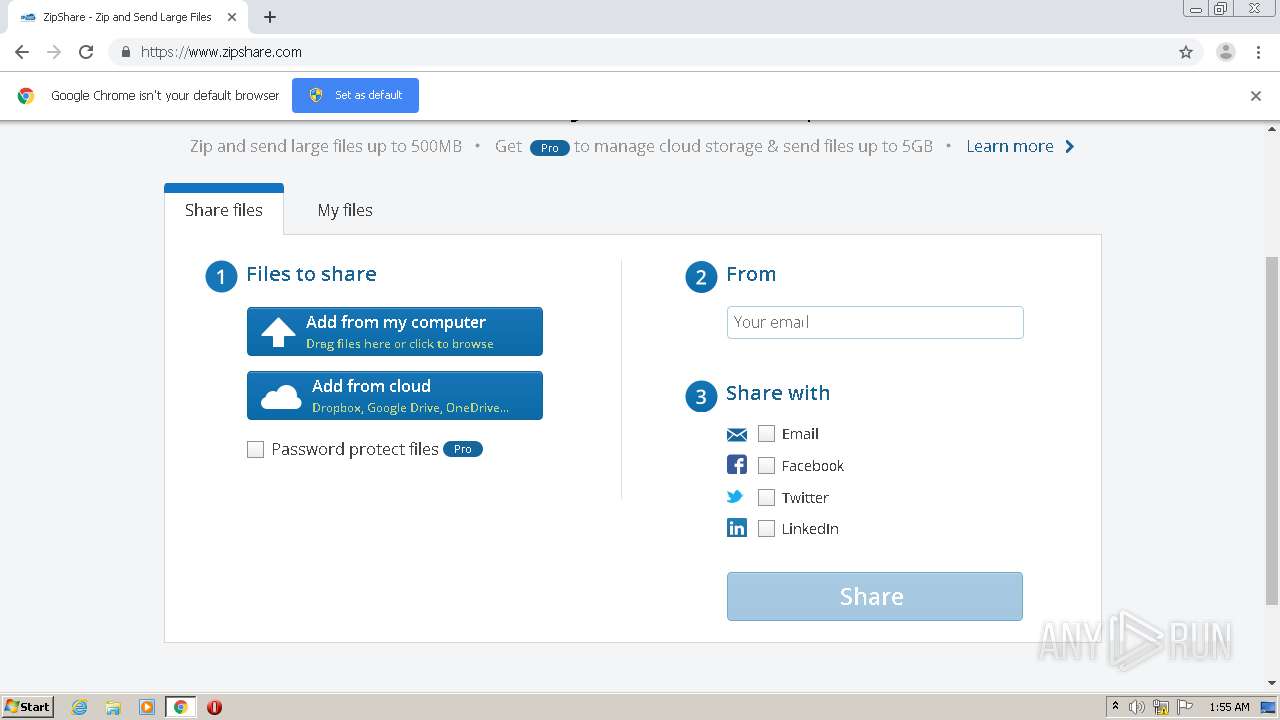Check the LinkedIn share option

(767, 529)
